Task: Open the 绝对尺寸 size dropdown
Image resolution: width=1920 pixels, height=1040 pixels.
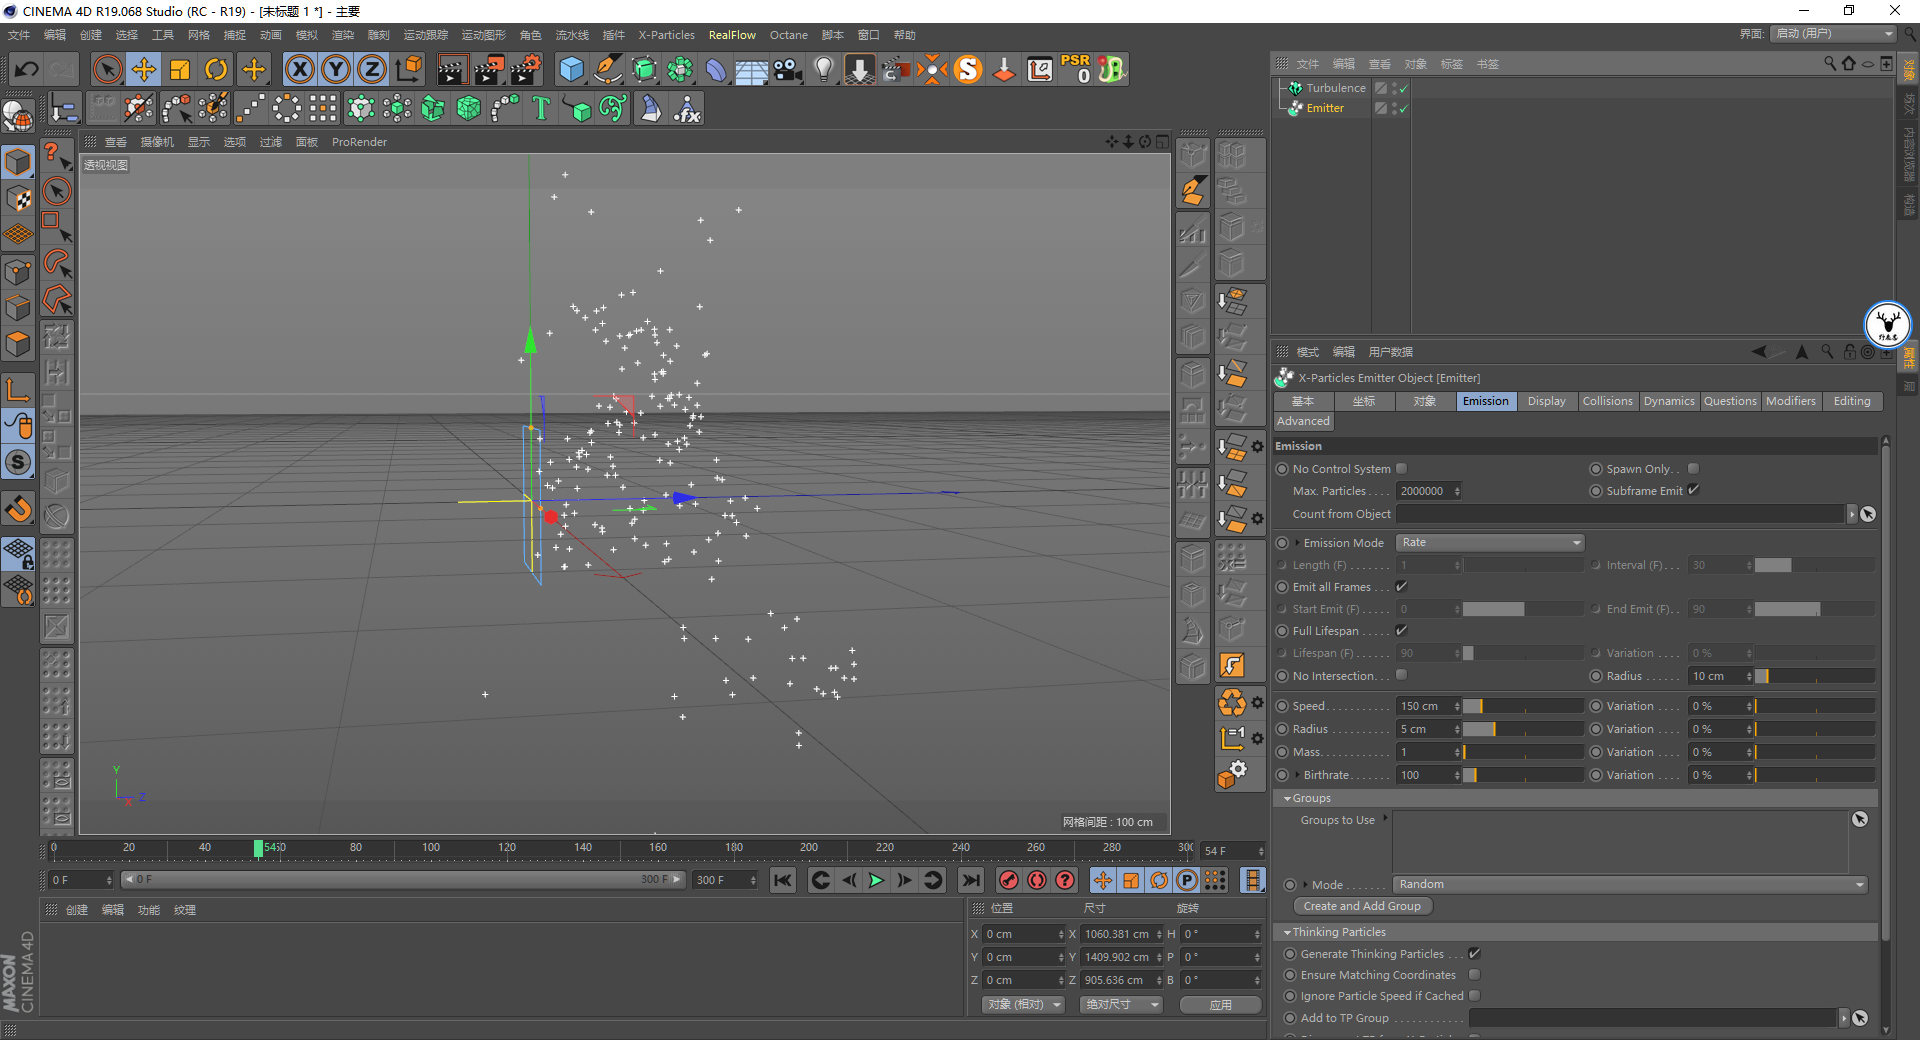Action: [x=1121, y=1004]
